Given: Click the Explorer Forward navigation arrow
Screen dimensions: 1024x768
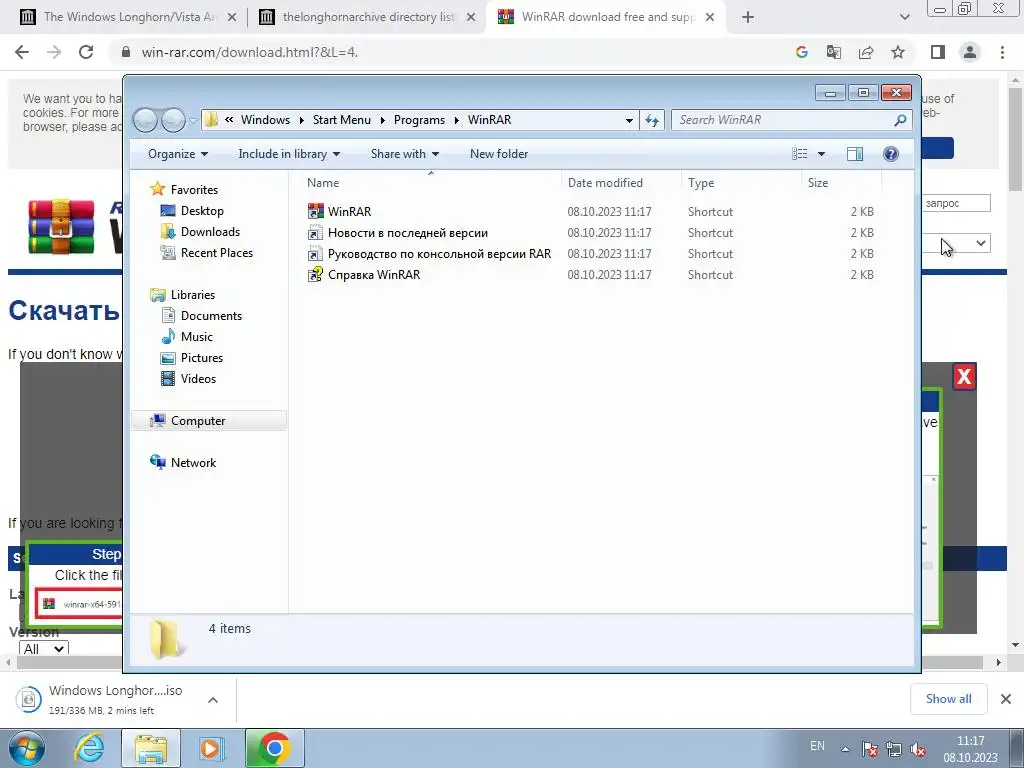Looking at the screenshot, I should (174, 120).
